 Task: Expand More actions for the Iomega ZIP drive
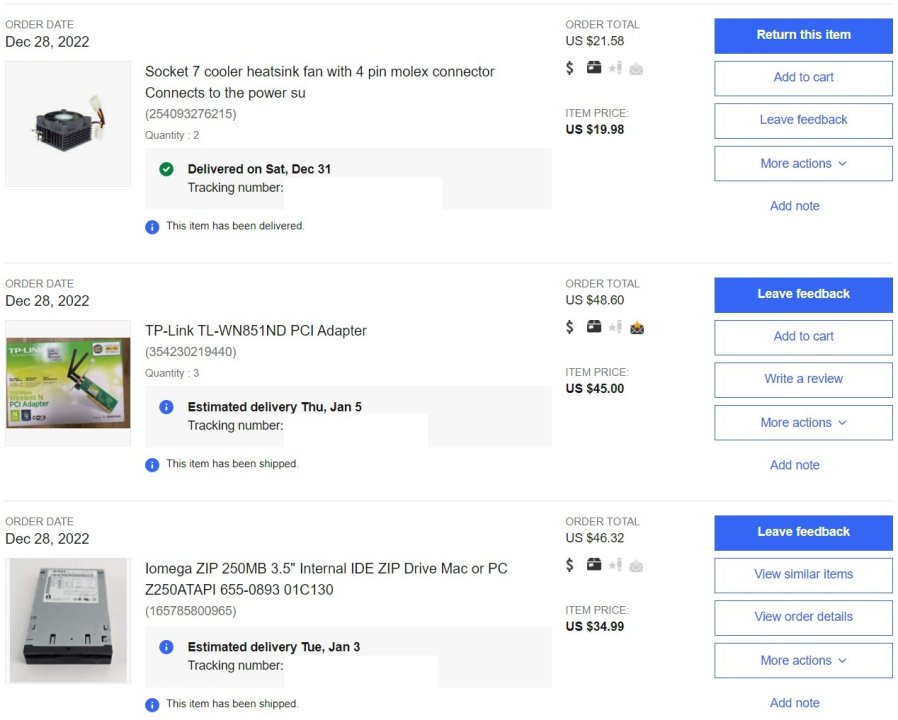click(x=803, y=660)
